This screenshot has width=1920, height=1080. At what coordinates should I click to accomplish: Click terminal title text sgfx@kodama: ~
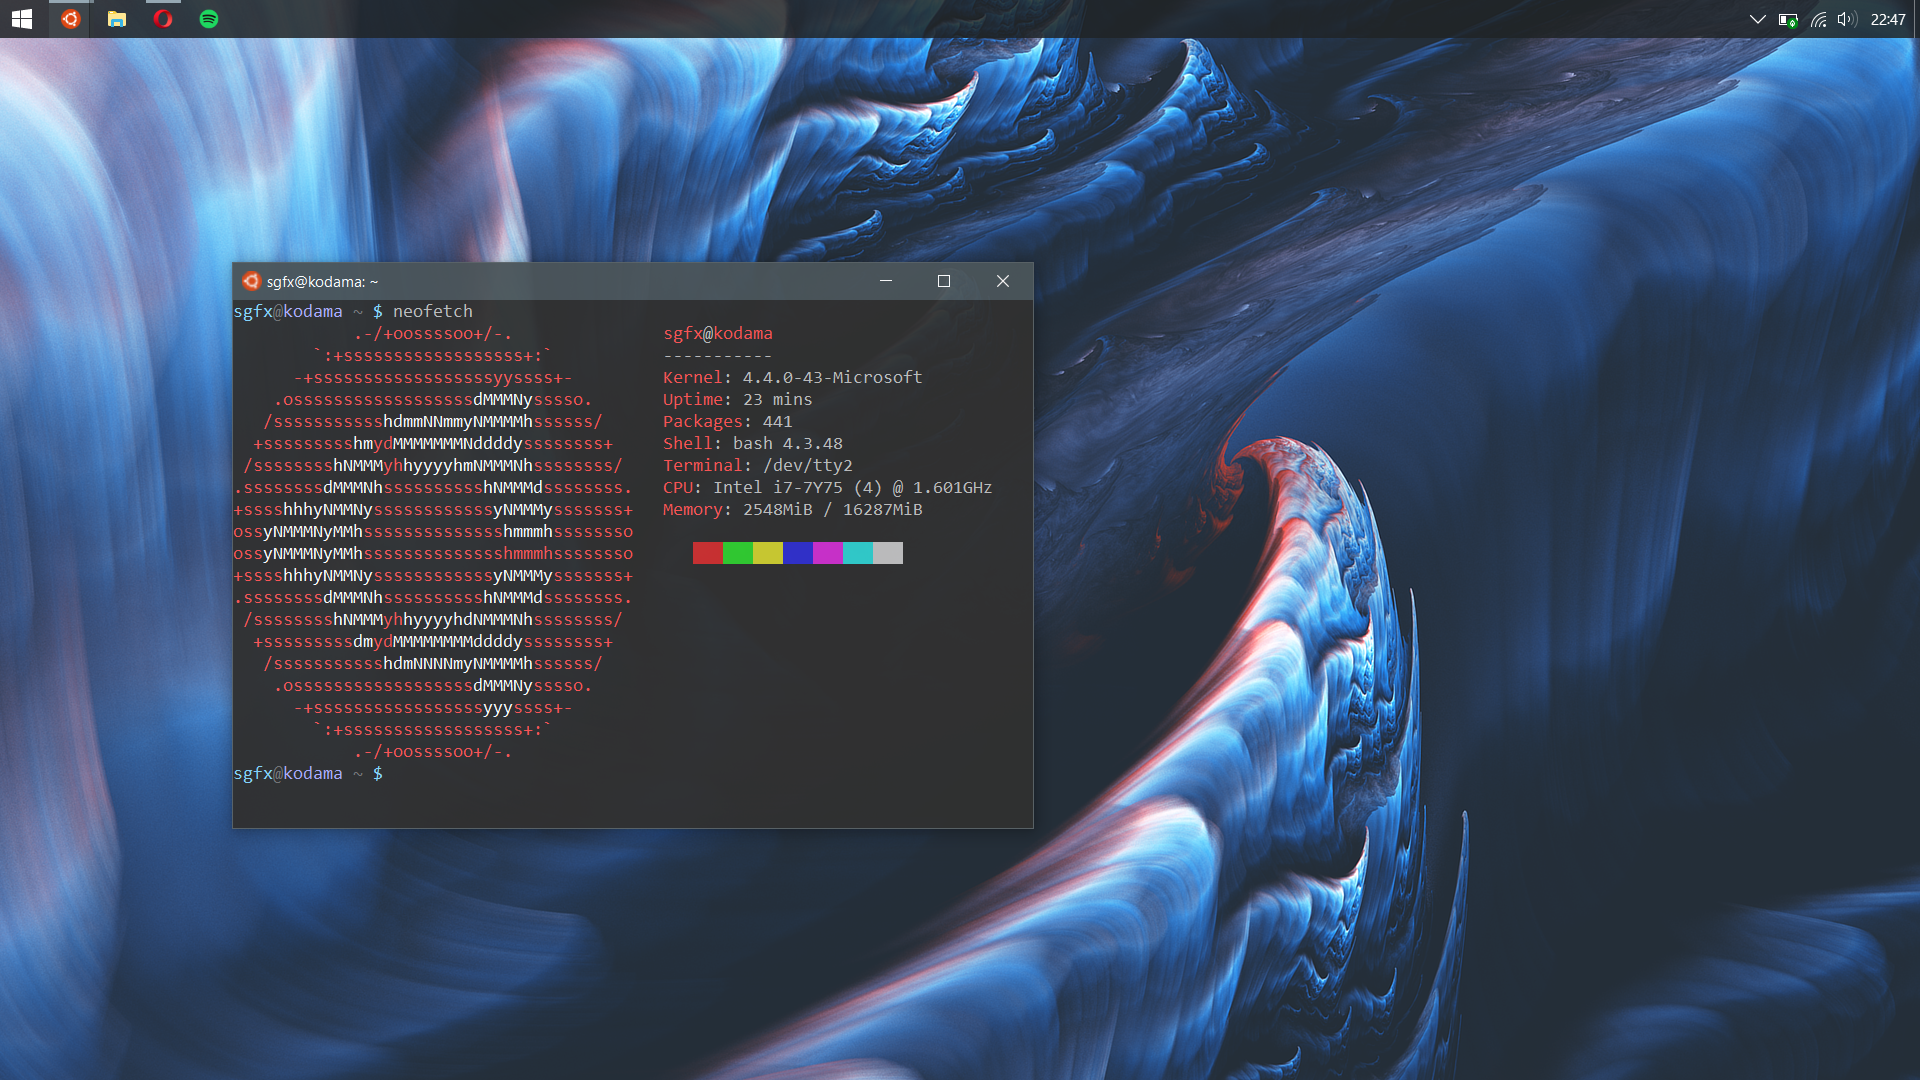tap(322, 282)
